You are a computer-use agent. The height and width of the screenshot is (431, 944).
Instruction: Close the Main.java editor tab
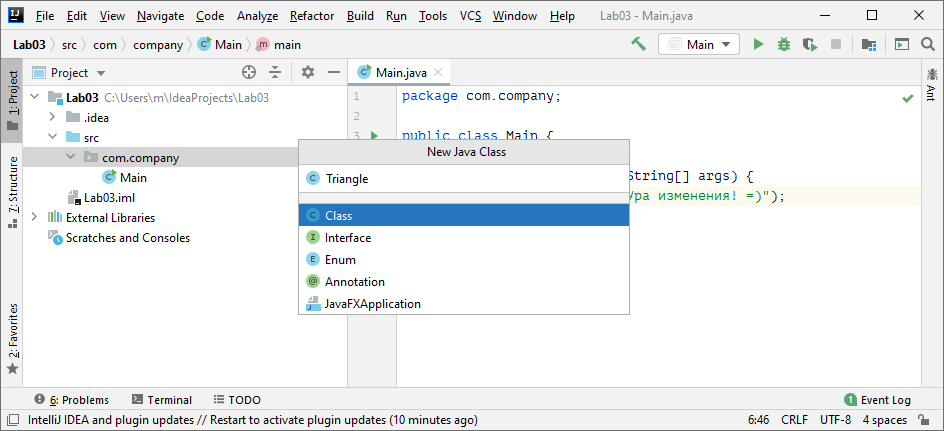(x=438, y=73)
